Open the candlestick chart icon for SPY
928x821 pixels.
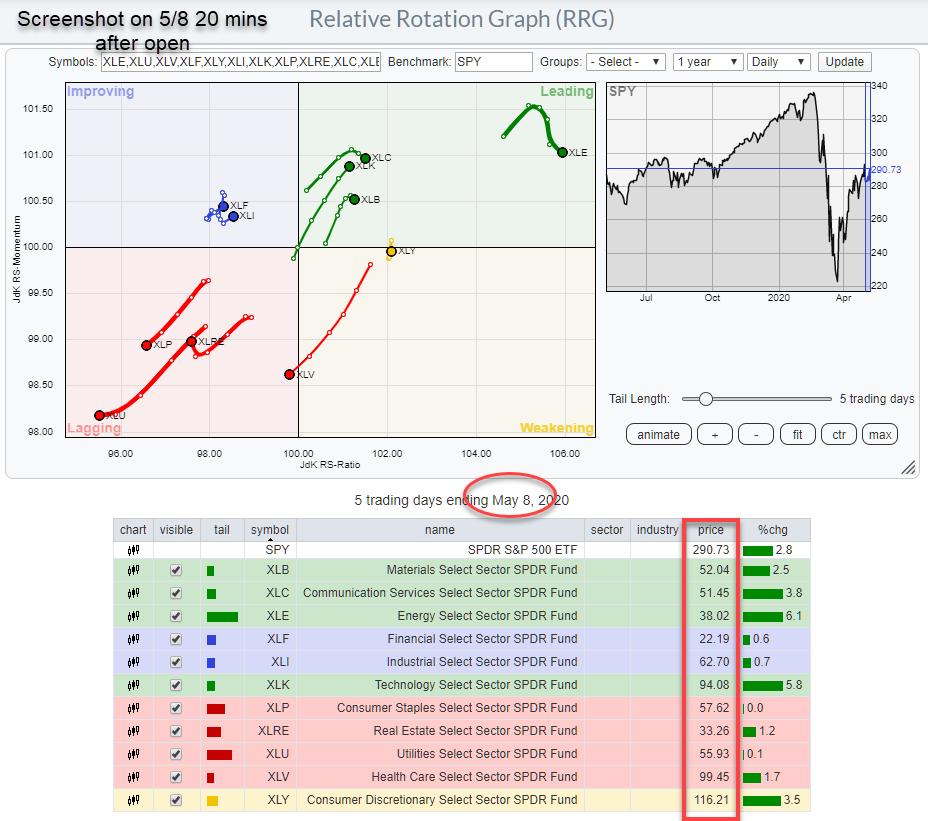[x=133, y=550]
